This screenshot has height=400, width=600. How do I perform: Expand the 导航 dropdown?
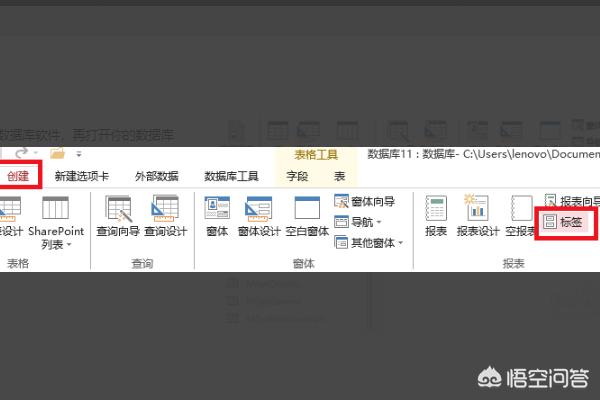(364, 222)
